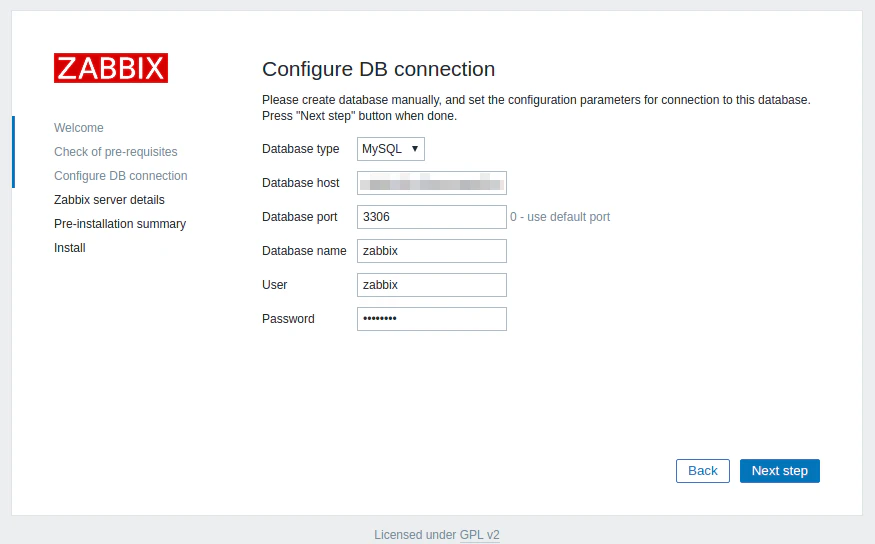Click the Zabbix logo

click(110, 68)
